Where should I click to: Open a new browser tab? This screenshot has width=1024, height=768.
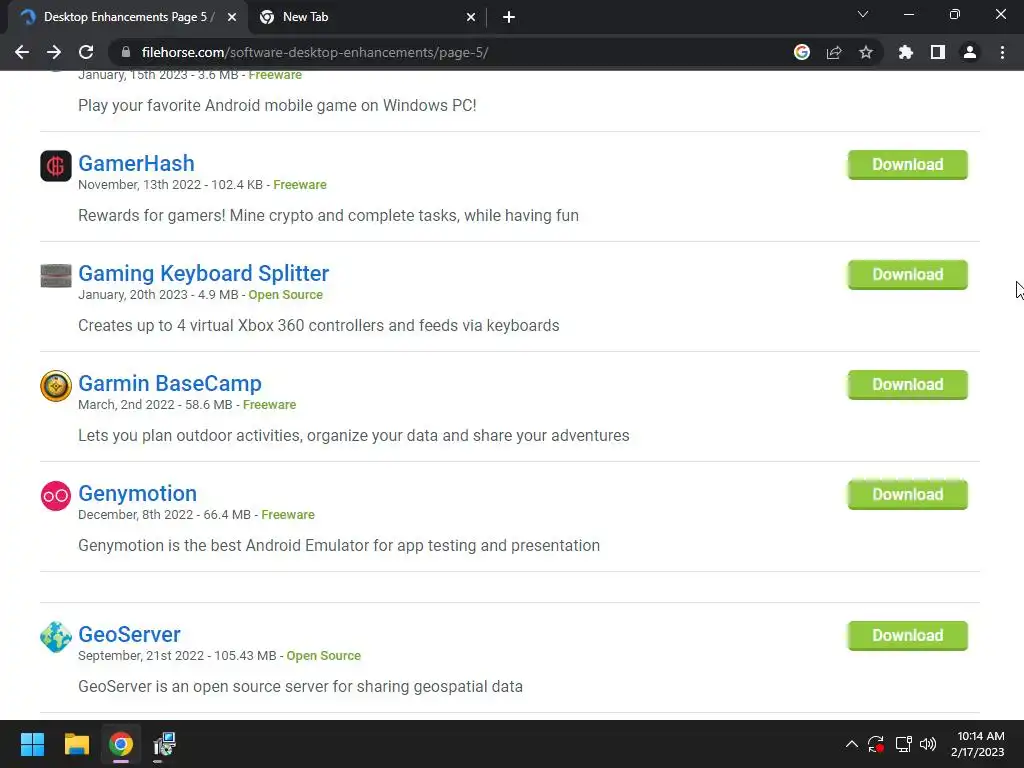[x=509, y=17]
